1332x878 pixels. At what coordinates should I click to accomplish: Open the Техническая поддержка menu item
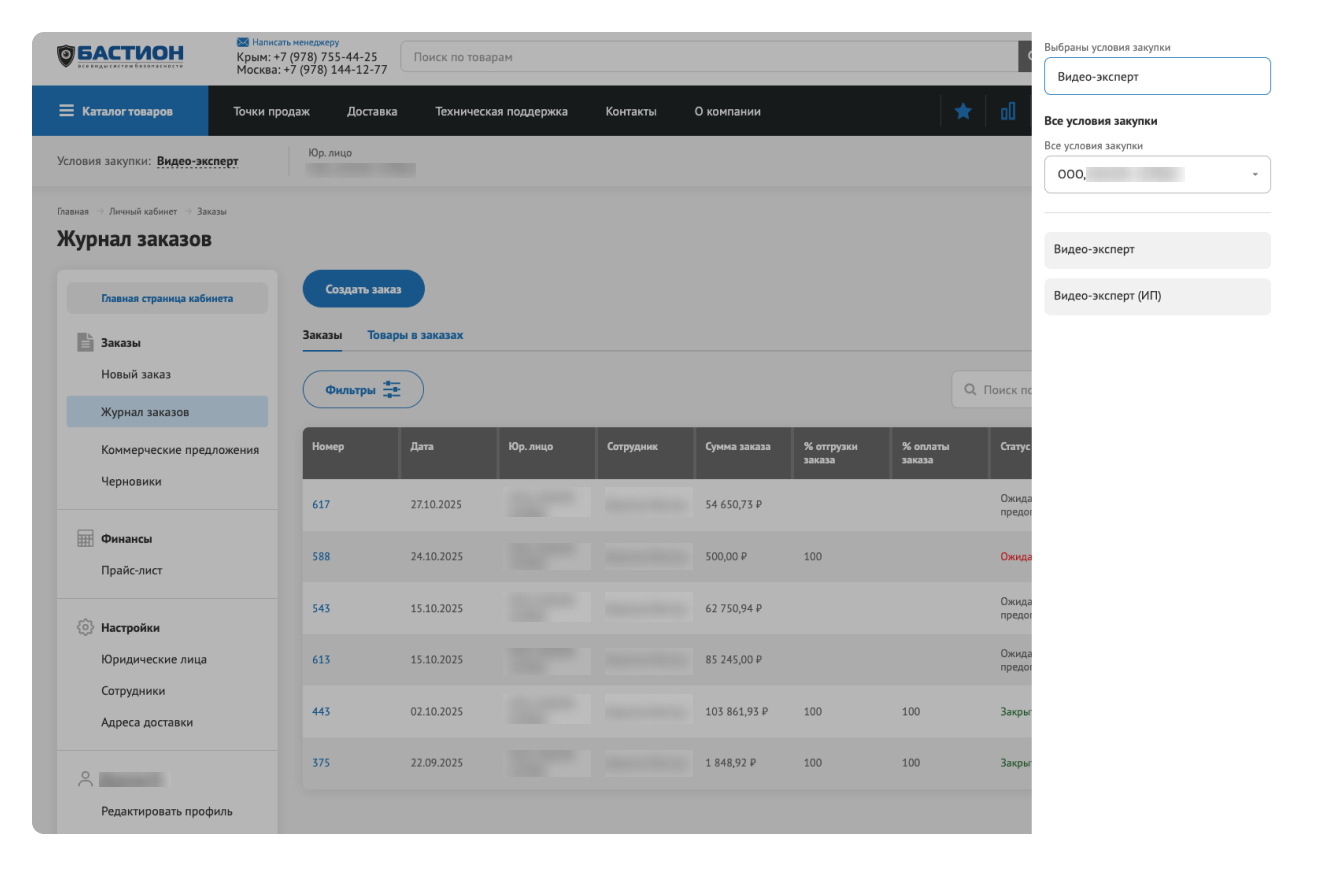point(501,111)
